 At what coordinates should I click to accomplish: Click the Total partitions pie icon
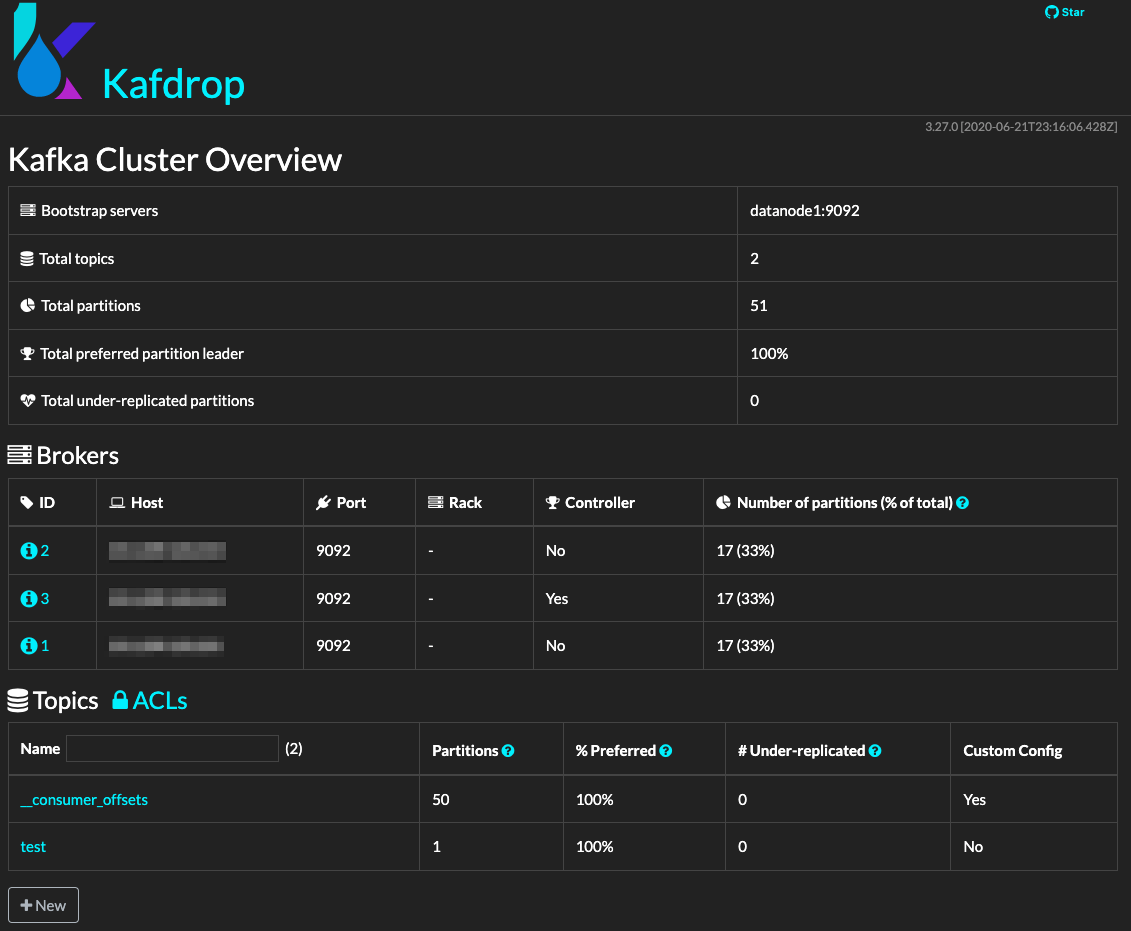click(27, 306)
